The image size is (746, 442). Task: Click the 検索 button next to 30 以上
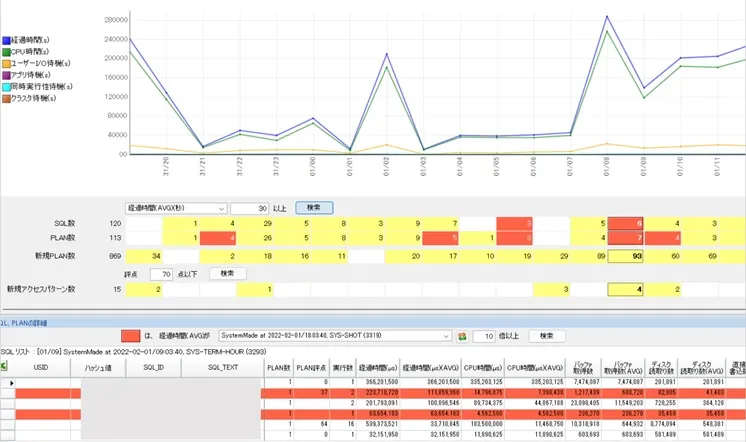pos(314,207)
